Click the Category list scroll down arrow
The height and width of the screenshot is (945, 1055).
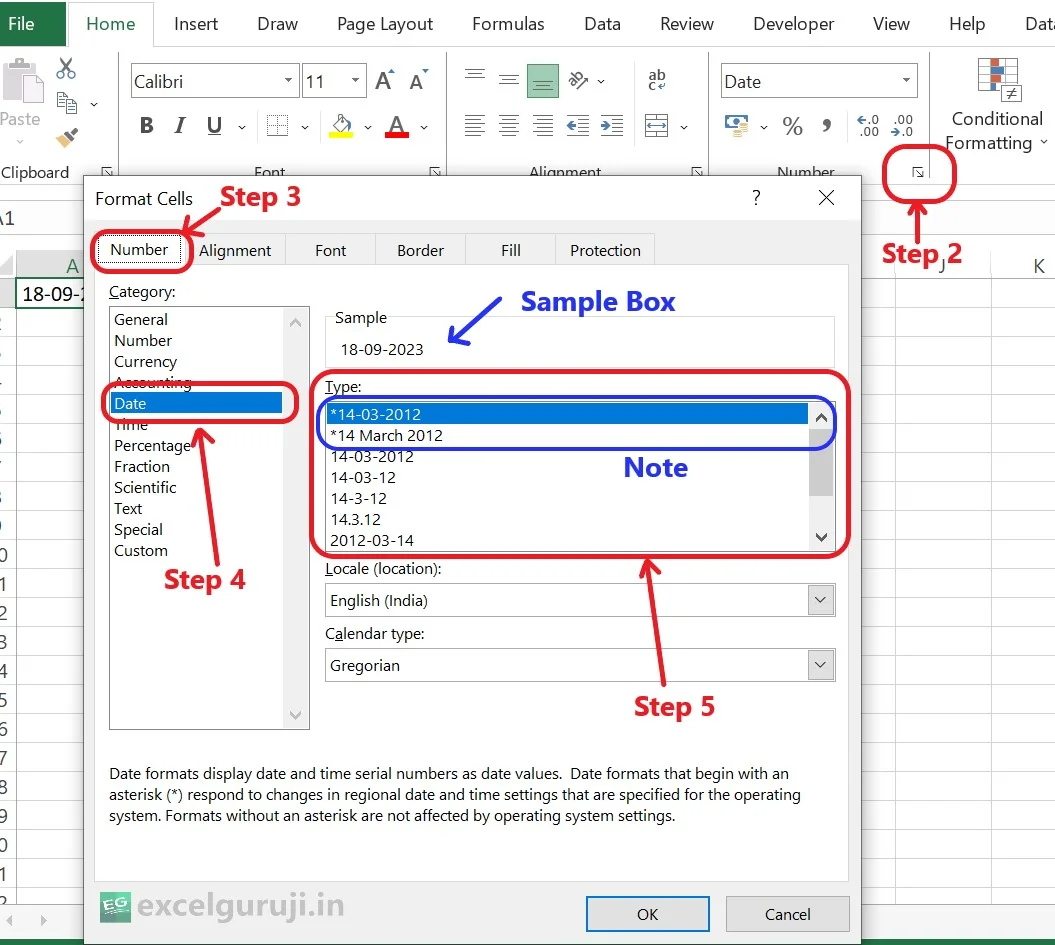[x=295, y=714]
